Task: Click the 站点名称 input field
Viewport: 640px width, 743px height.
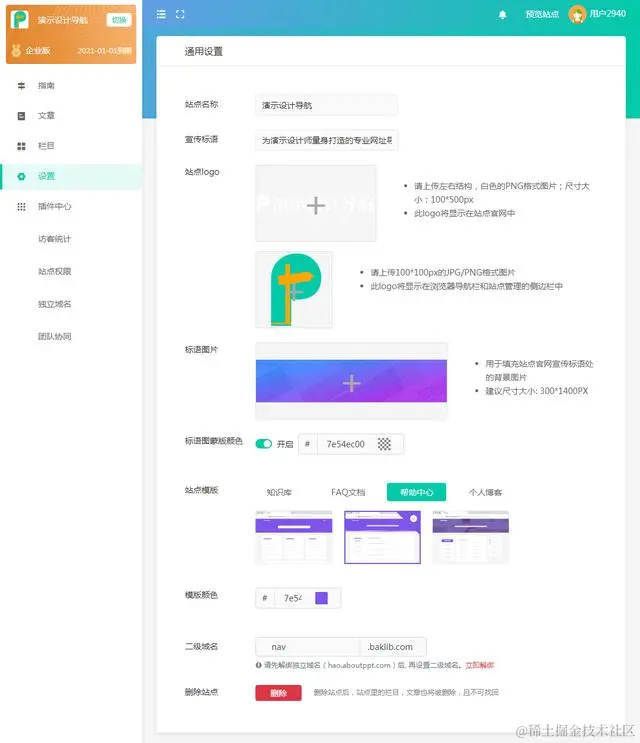Action: 326,105
